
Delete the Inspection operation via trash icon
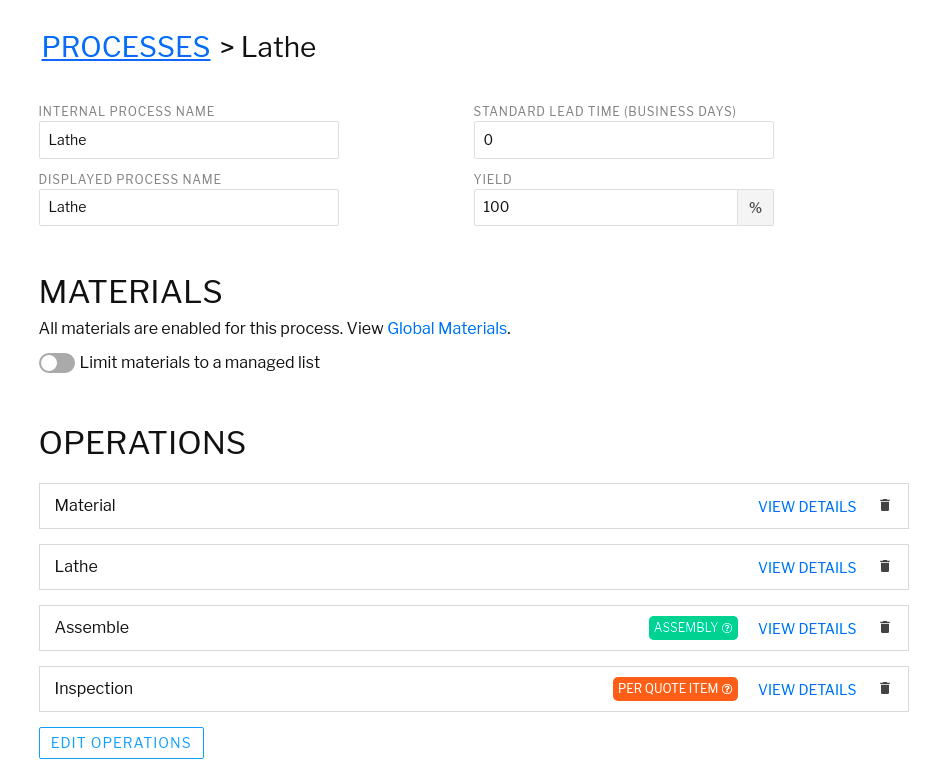(884, 688)
